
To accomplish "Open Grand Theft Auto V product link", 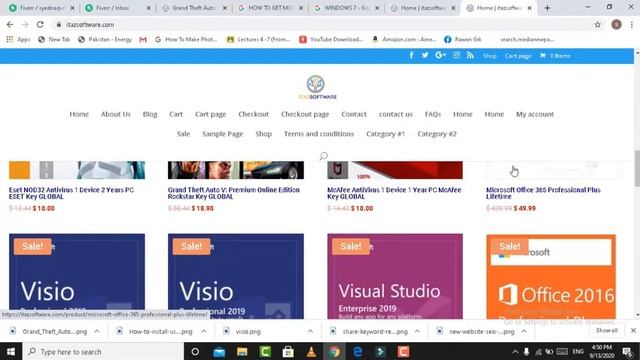I will pyautogui.click(x=233, y=193).
